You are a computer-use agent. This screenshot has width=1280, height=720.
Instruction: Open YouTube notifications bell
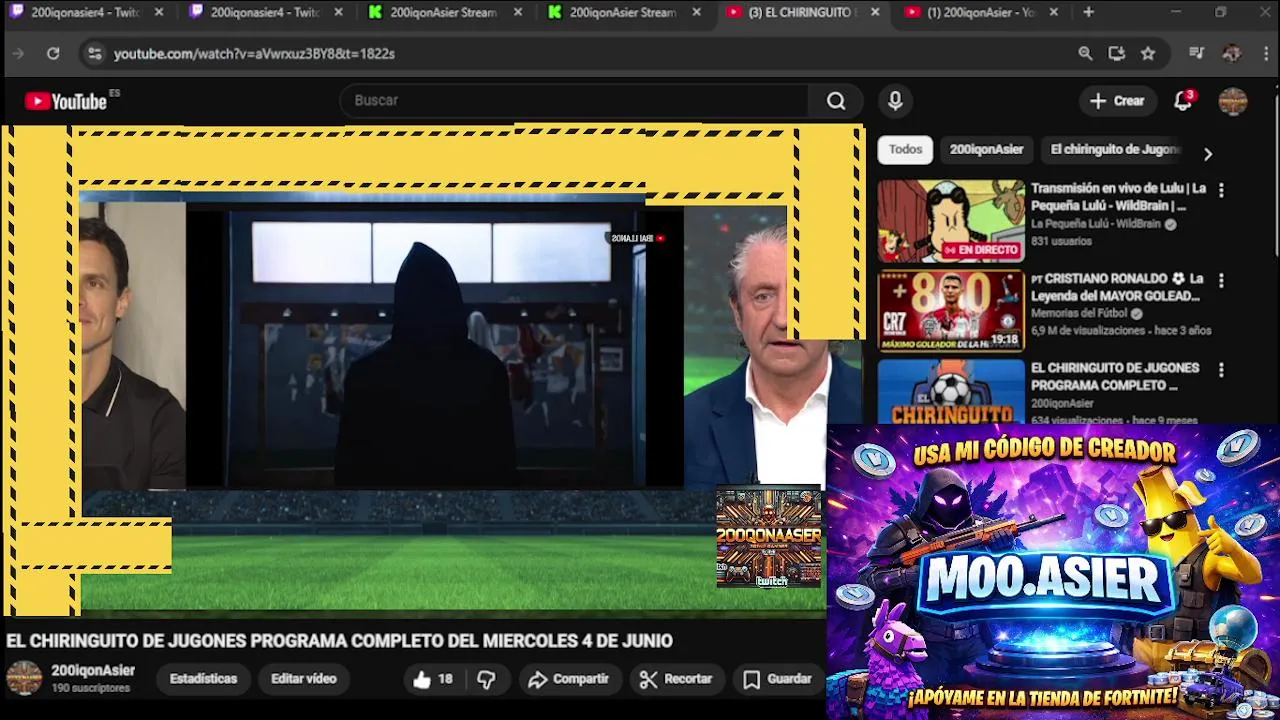click(x=1183, y=101)
